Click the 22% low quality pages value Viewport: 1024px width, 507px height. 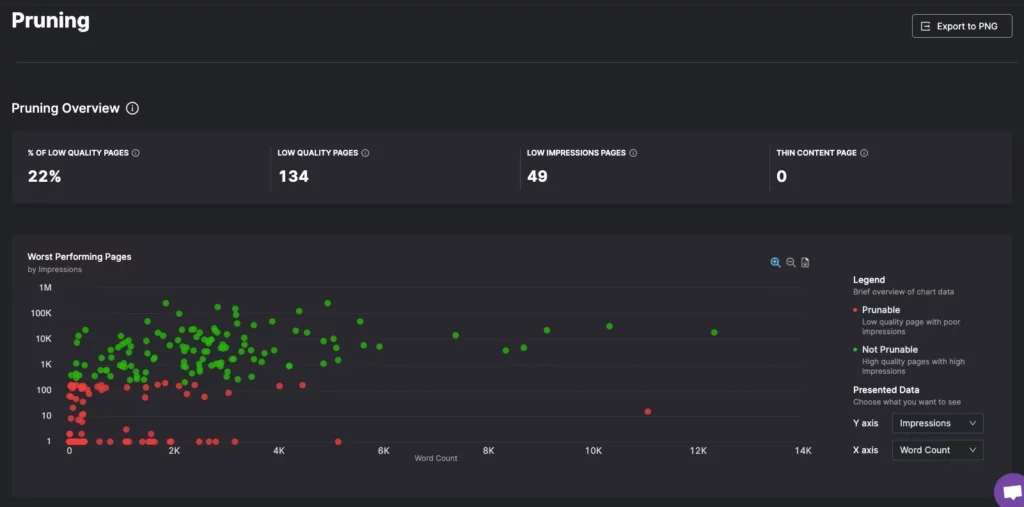click(x=42, y=177)
